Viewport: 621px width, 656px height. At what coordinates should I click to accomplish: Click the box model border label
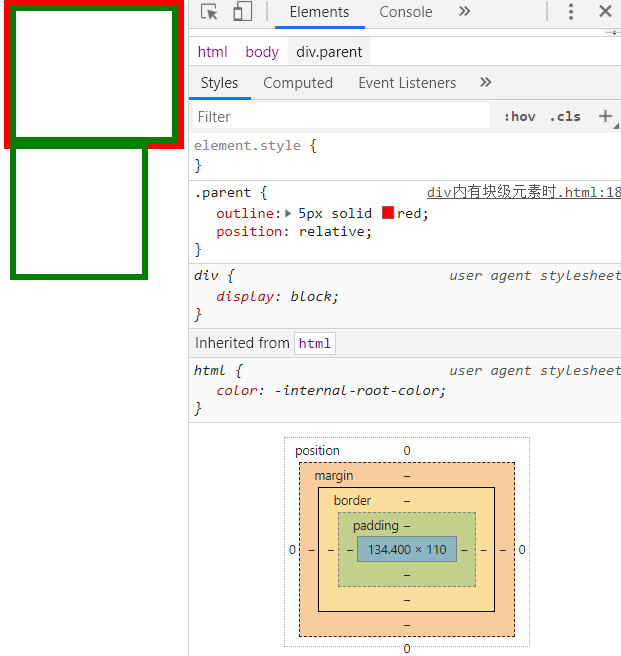point(352,500)
